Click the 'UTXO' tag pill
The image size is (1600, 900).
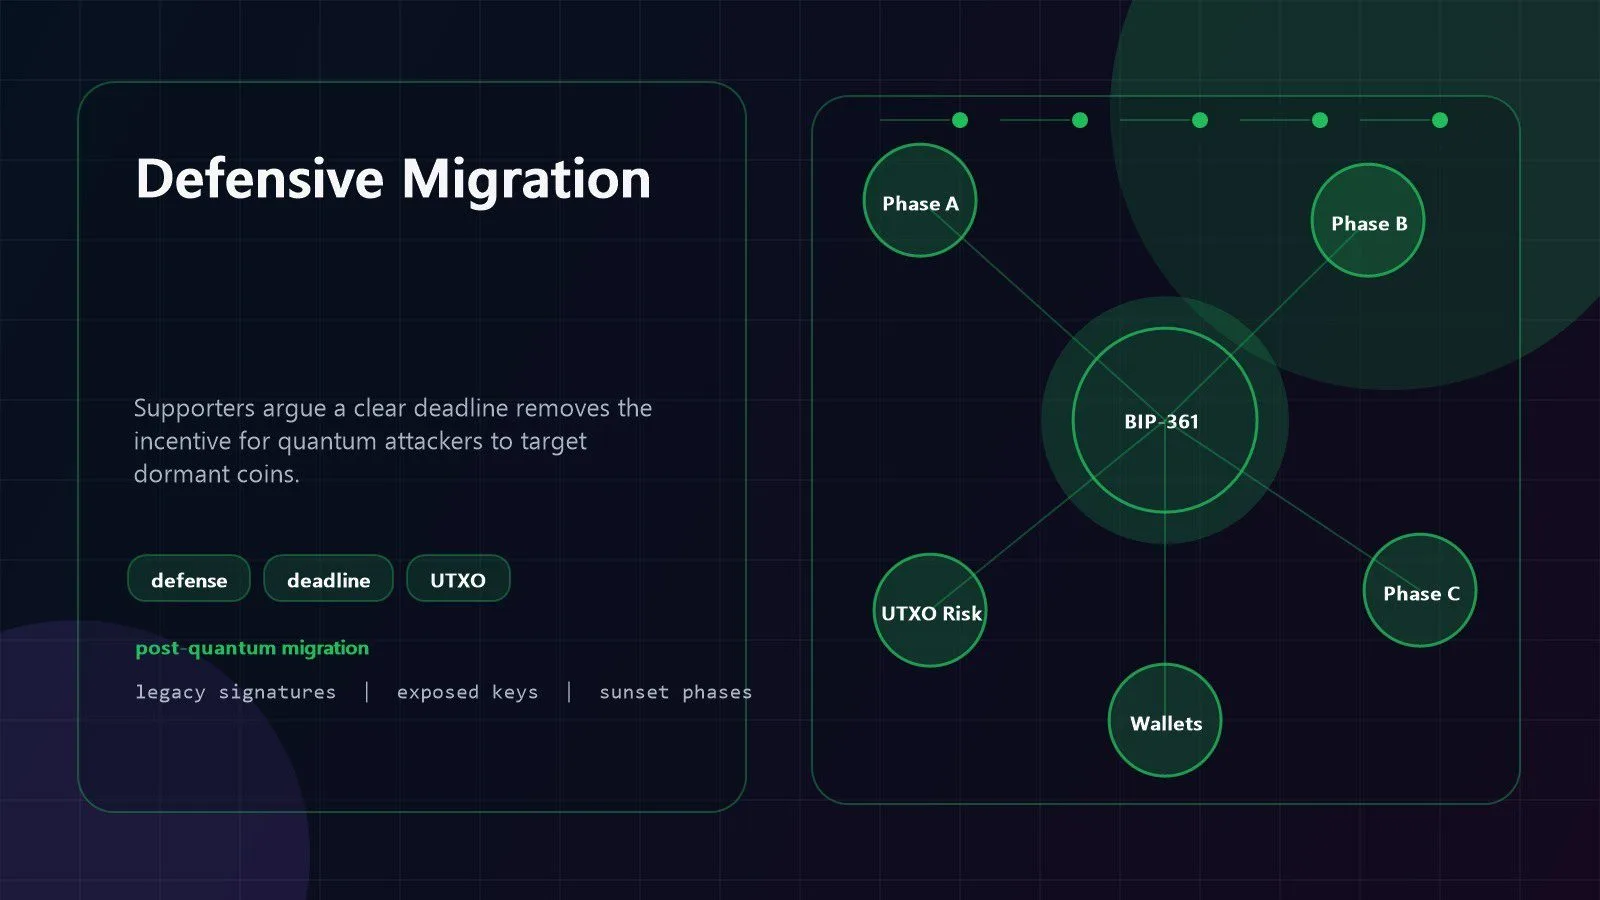(458, 580)
